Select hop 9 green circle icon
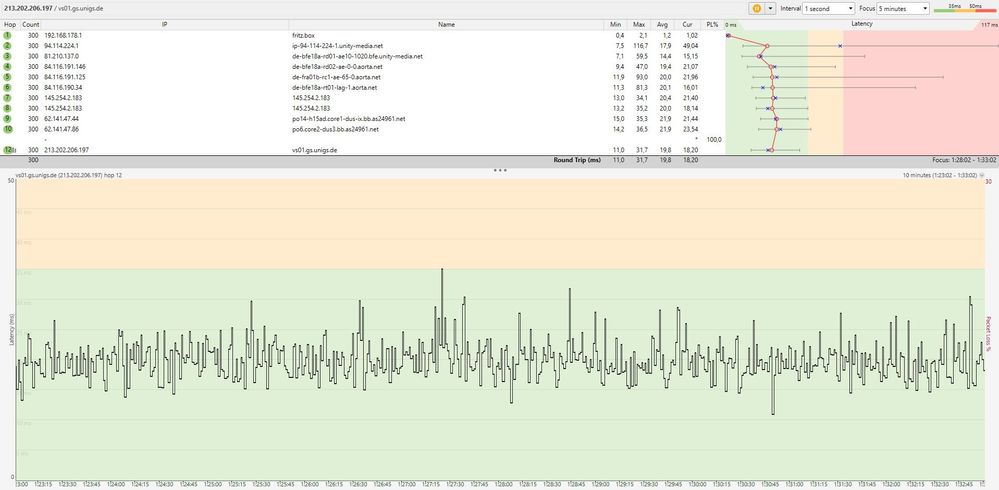The width and height of the screenshot is (999, 490). 6,119
